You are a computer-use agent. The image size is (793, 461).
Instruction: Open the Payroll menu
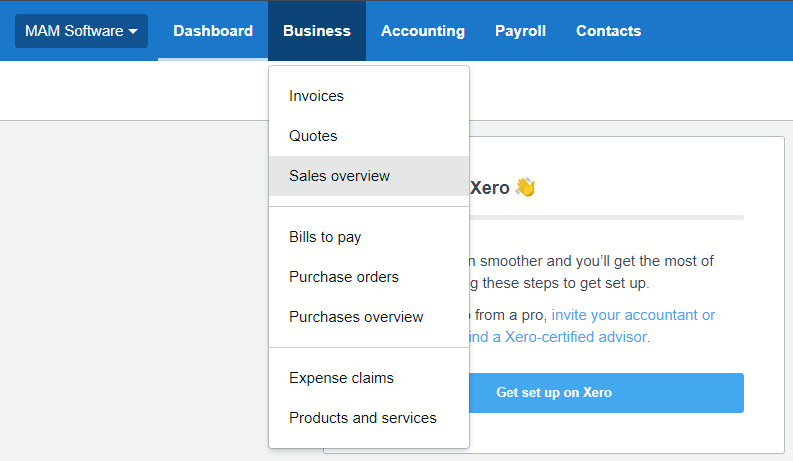pos(520,31)
